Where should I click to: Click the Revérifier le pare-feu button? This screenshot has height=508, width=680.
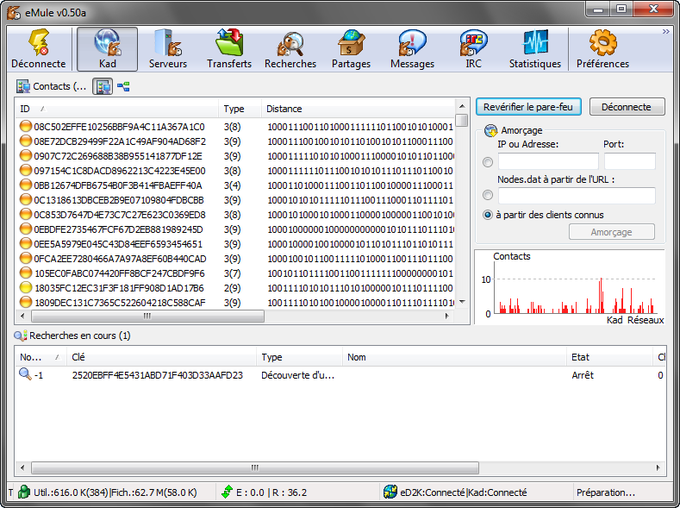pos(528,107)
